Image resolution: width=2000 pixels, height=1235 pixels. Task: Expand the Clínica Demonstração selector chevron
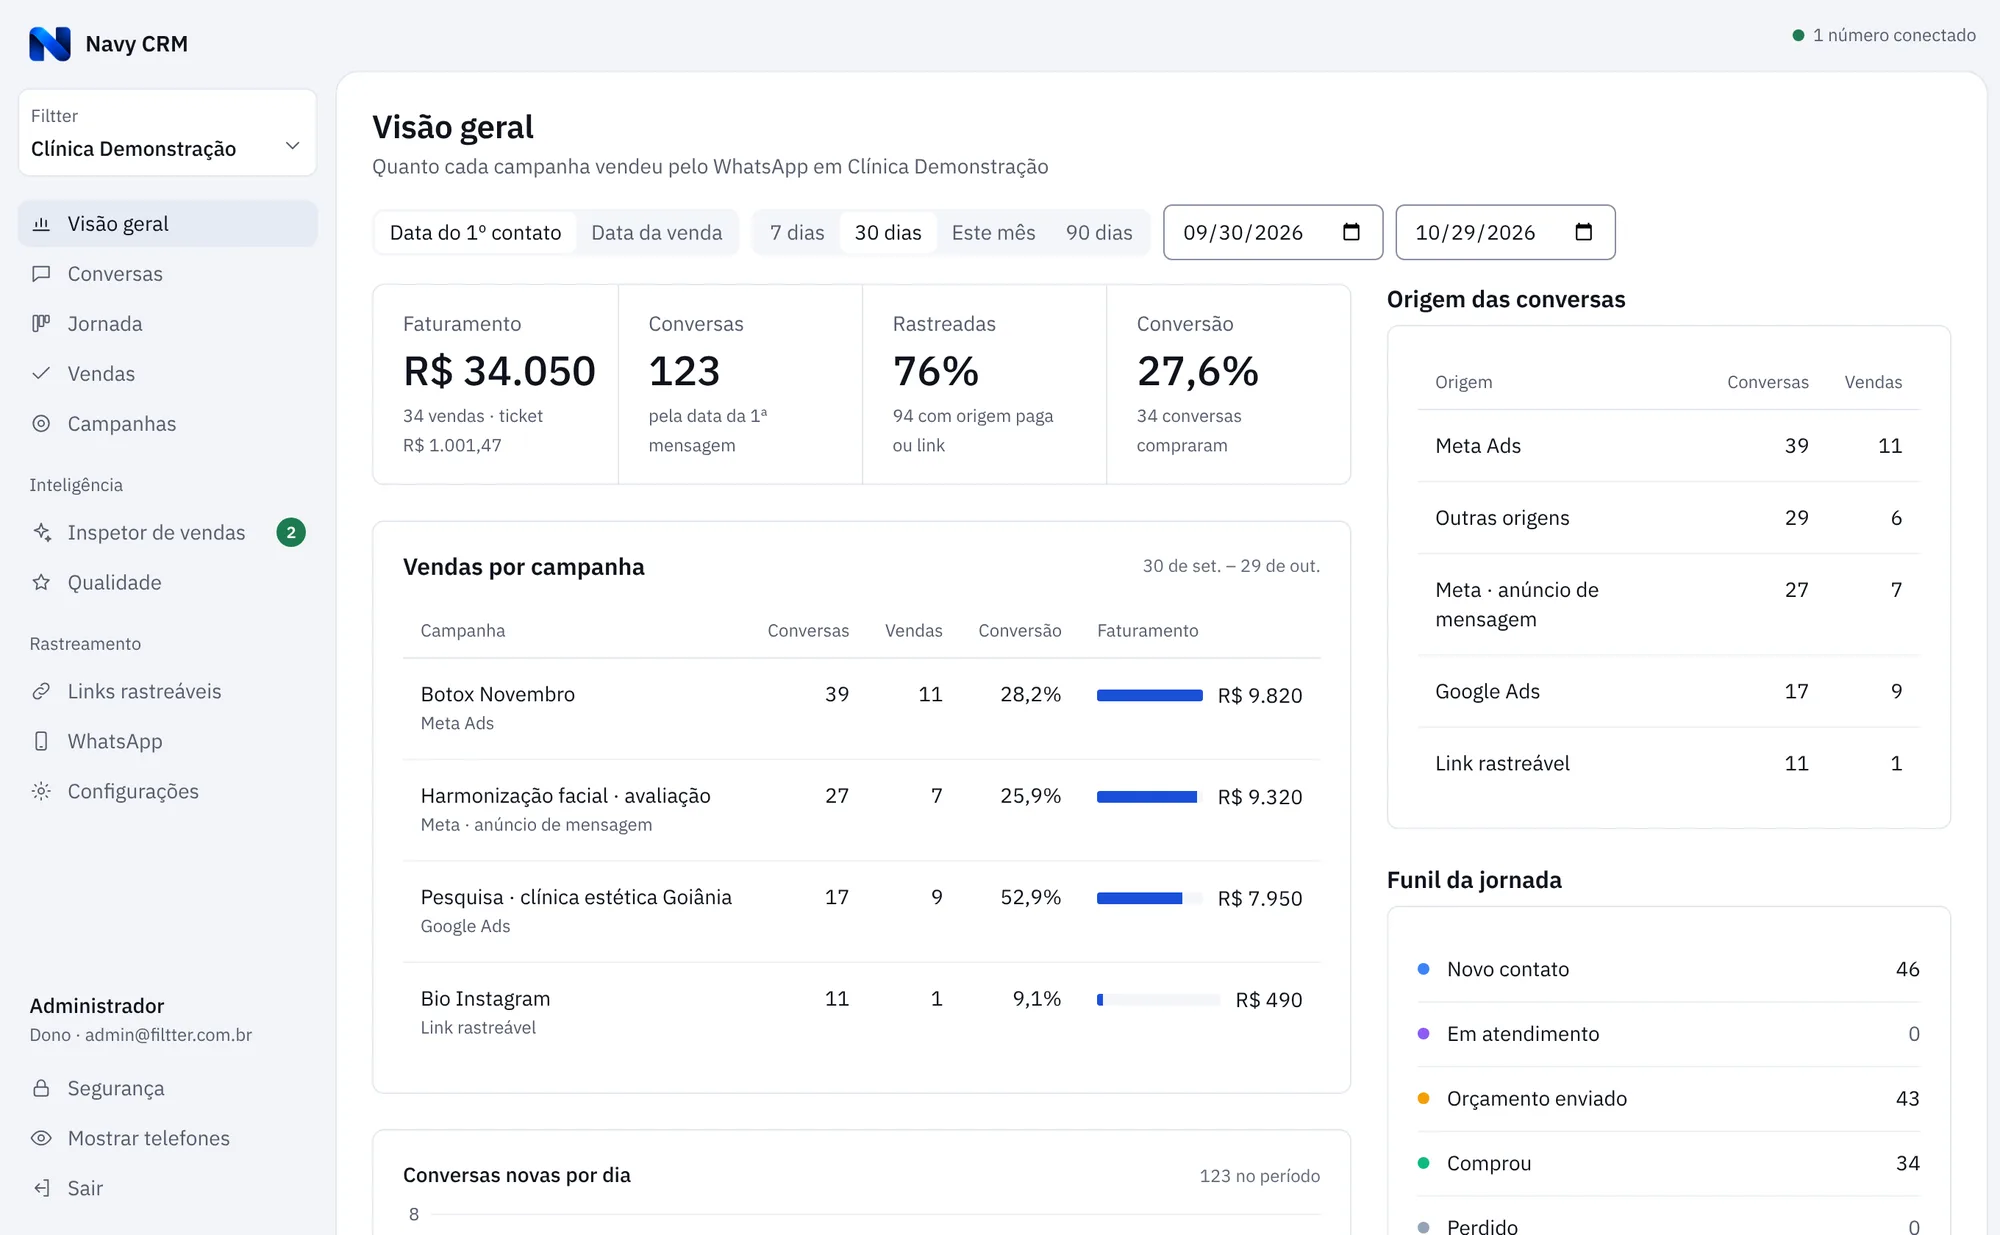coord(292,146)
